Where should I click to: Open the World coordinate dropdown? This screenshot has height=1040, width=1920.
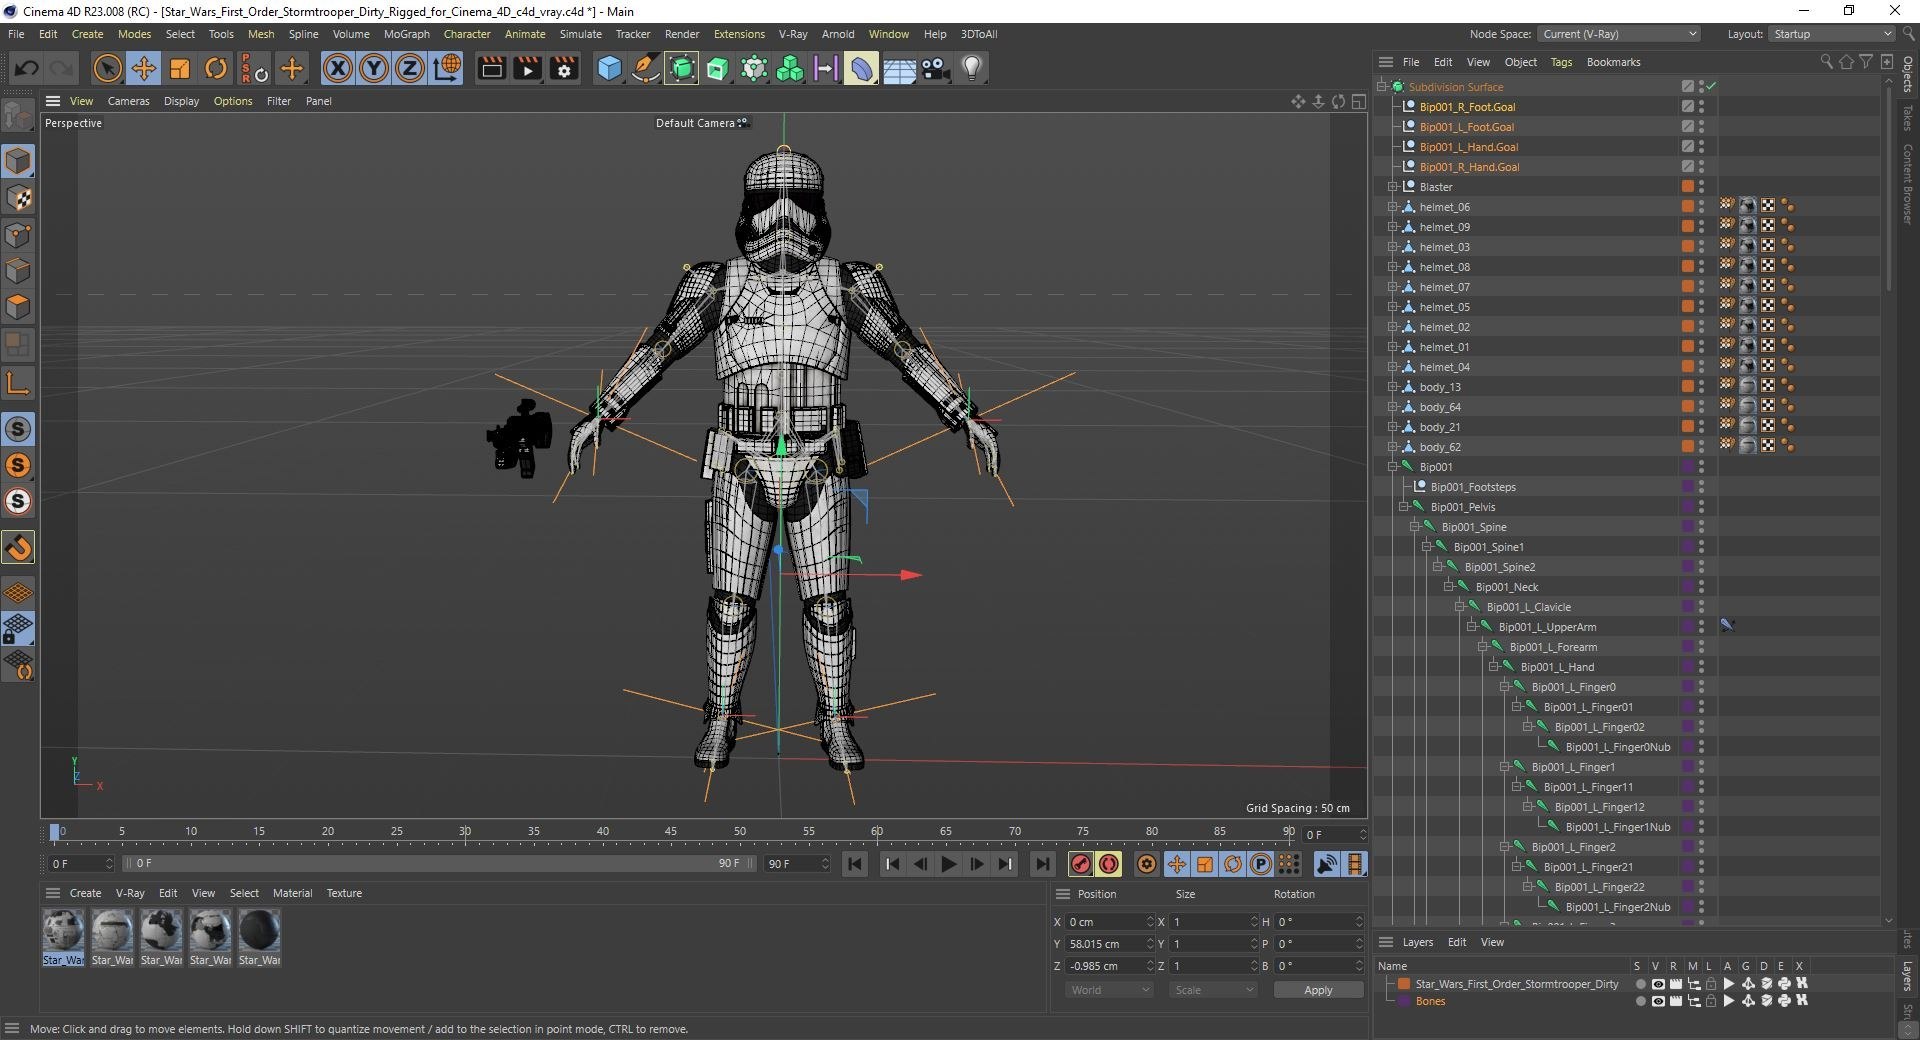pos(1108,990)
